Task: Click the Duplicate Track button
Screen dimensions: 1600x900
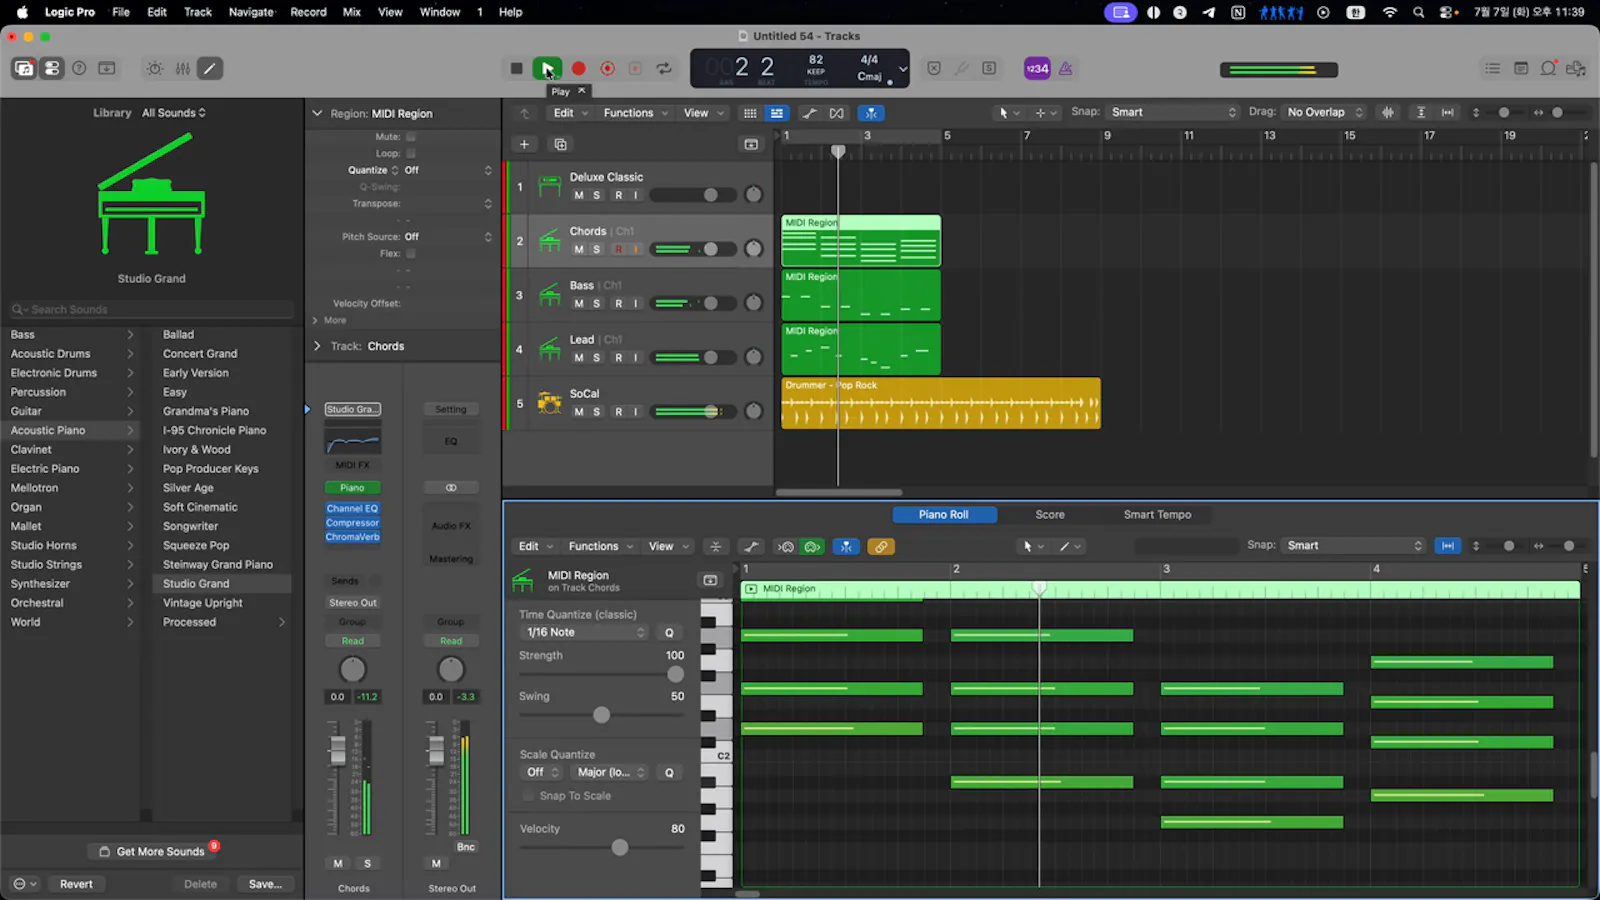Action: click(x=560, y=144)
